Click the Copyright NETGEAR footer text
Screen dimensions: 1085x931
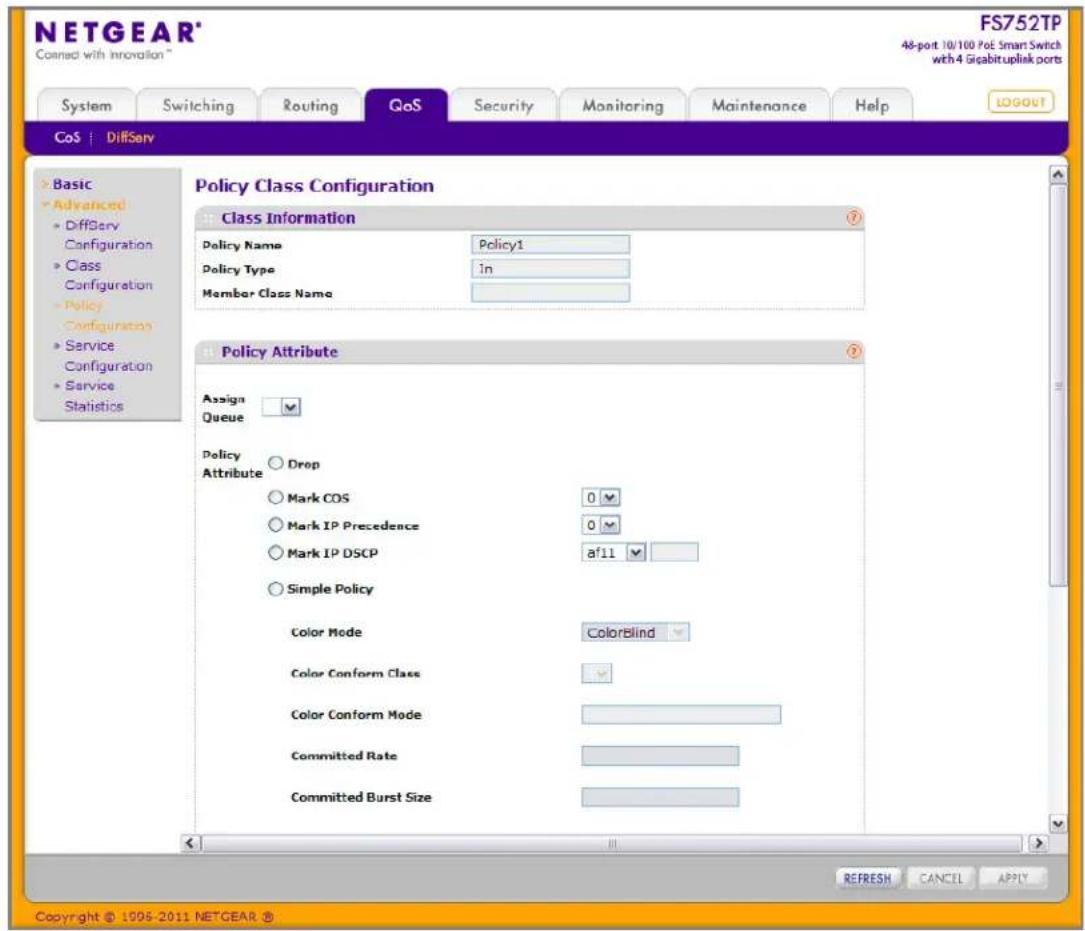[x=154, y=917]
